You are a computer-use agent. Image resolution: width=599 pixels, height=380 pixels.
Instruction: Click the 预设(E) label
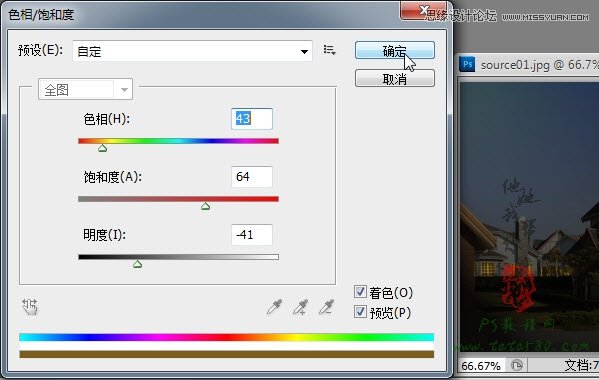click(40, 50)
